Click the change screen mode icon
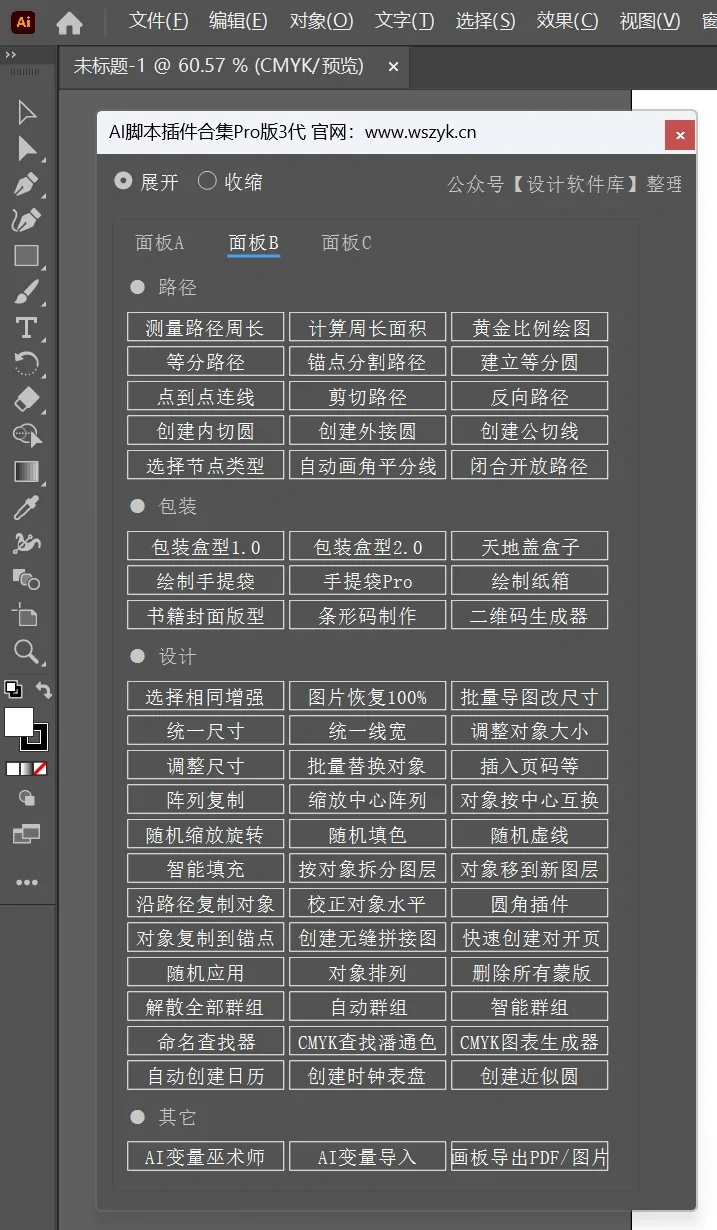 (27, 834)
